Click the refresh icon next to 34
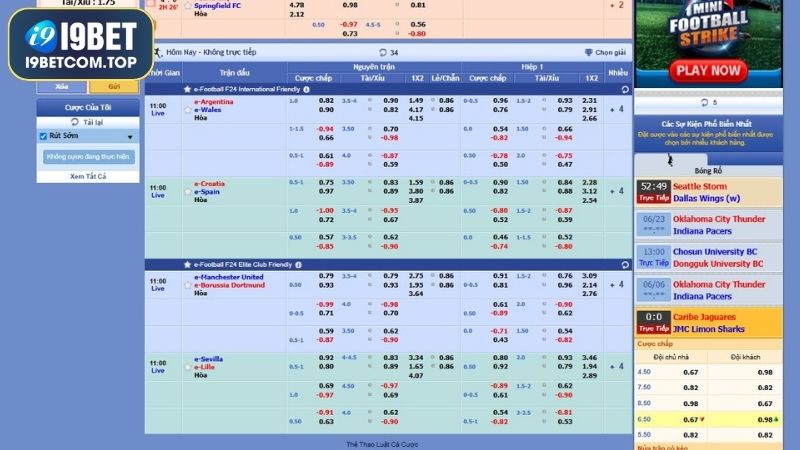The image size is (800, 450). pos(382,52)
